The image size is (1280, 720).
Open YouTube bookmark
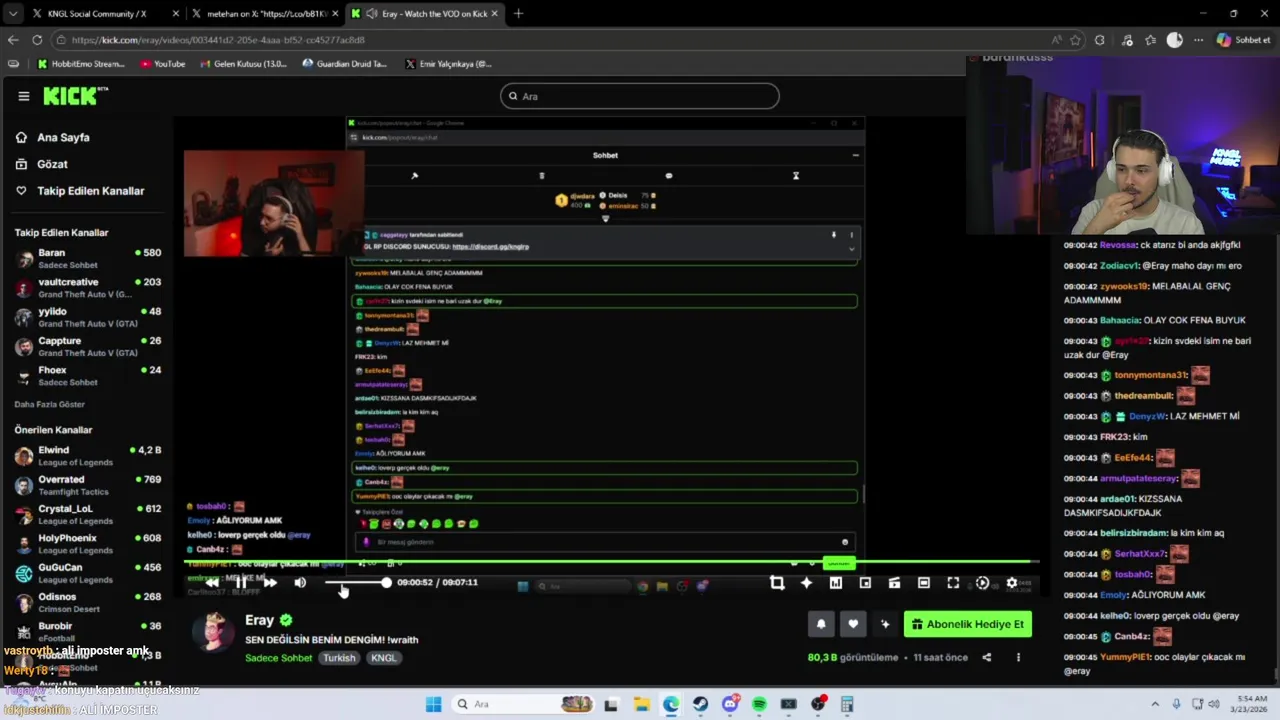pyautogui.click(x=163, y=64)
